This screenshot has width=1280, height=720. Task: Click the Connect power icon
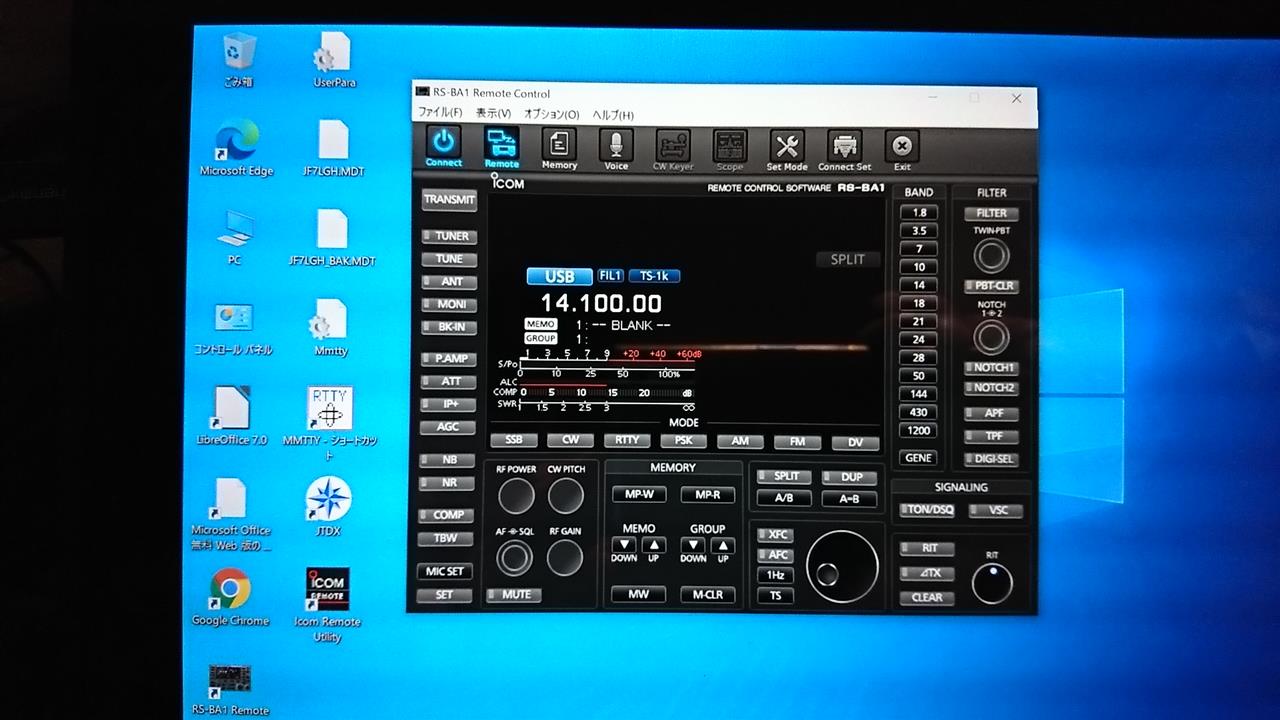click(444, 147)
